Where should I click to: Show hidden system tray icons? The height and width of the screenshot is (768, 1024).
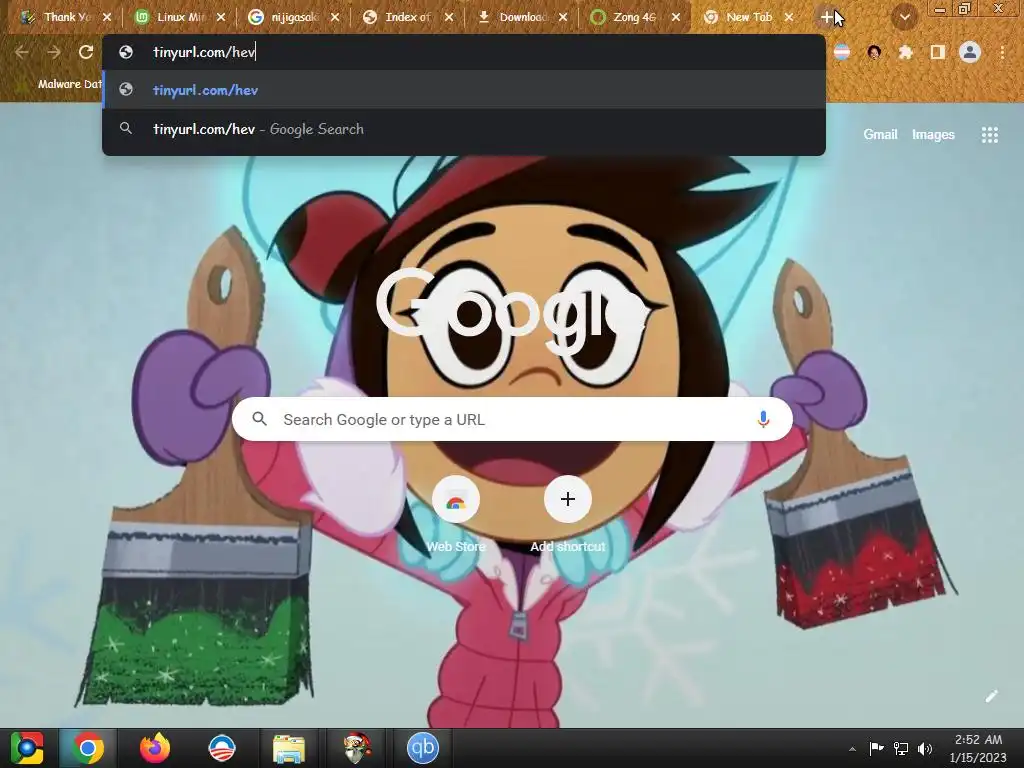click(852, 748)
